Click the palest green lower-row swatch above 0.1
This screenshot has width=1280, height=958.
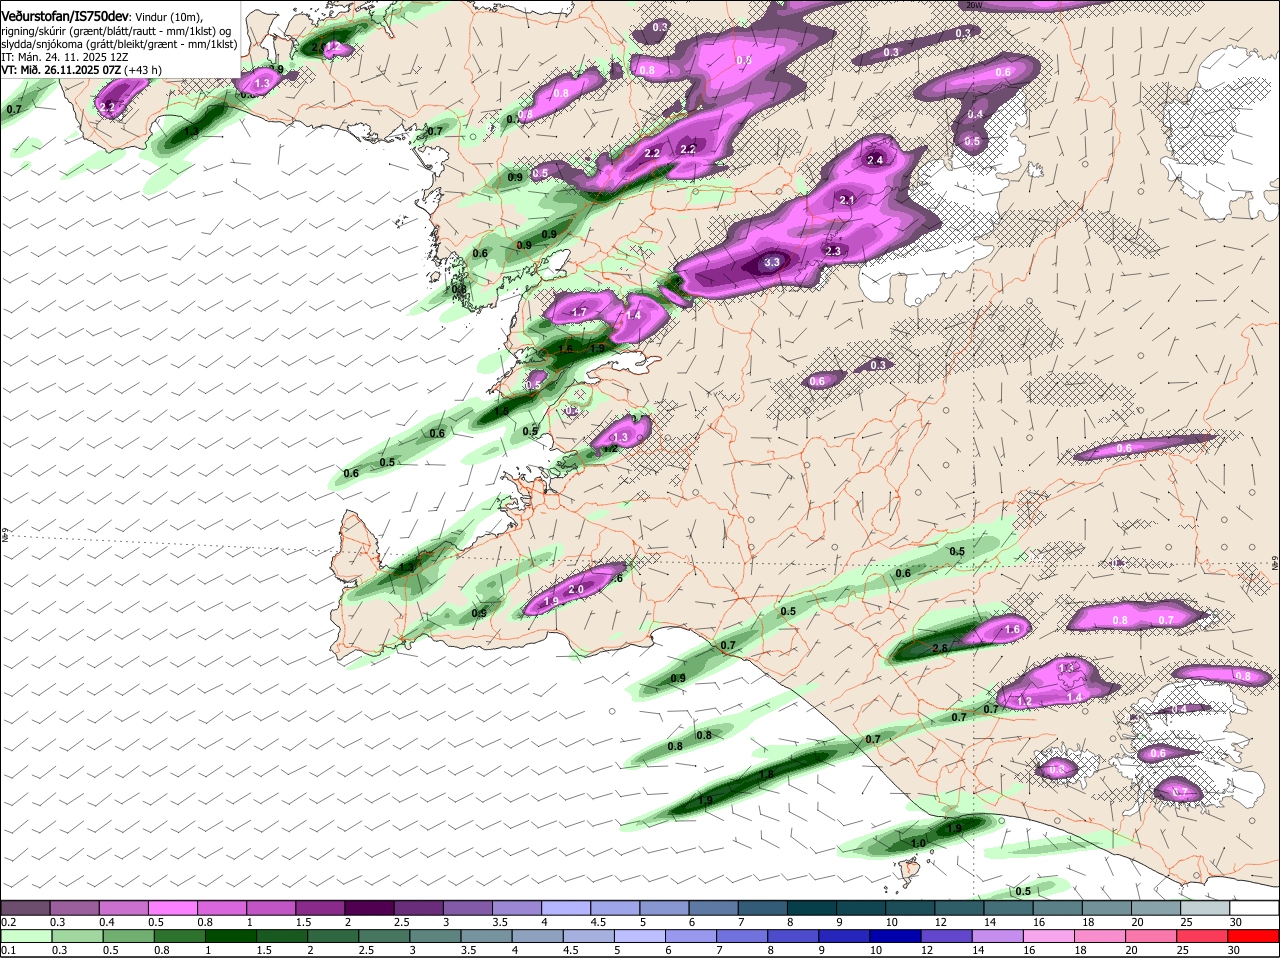(25, 936)
